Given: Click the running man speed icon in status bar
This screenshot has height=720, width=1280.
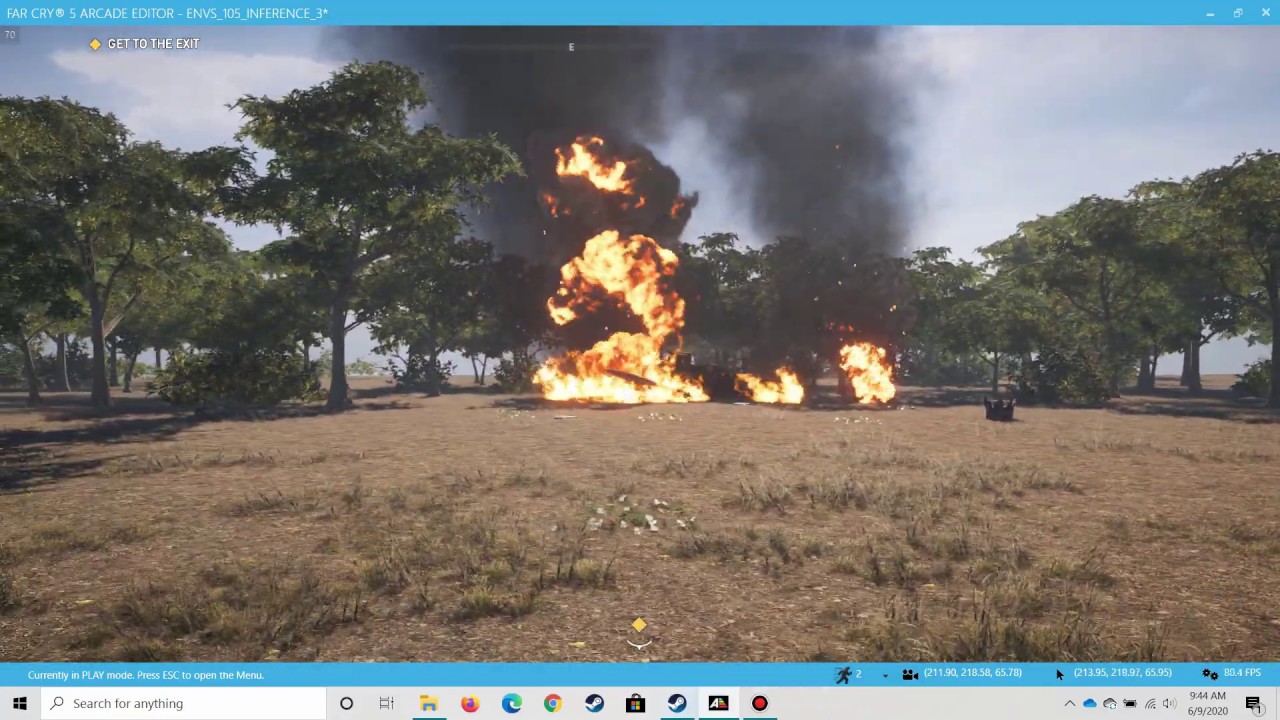Looking at the screenshot, I should tap(843, 675).
